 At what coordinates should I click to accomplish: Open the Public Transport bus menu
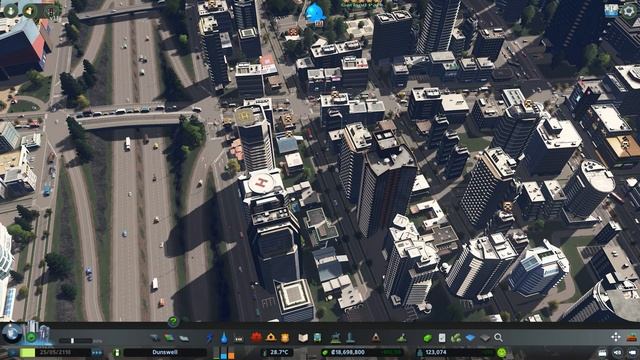pos(317,338)
